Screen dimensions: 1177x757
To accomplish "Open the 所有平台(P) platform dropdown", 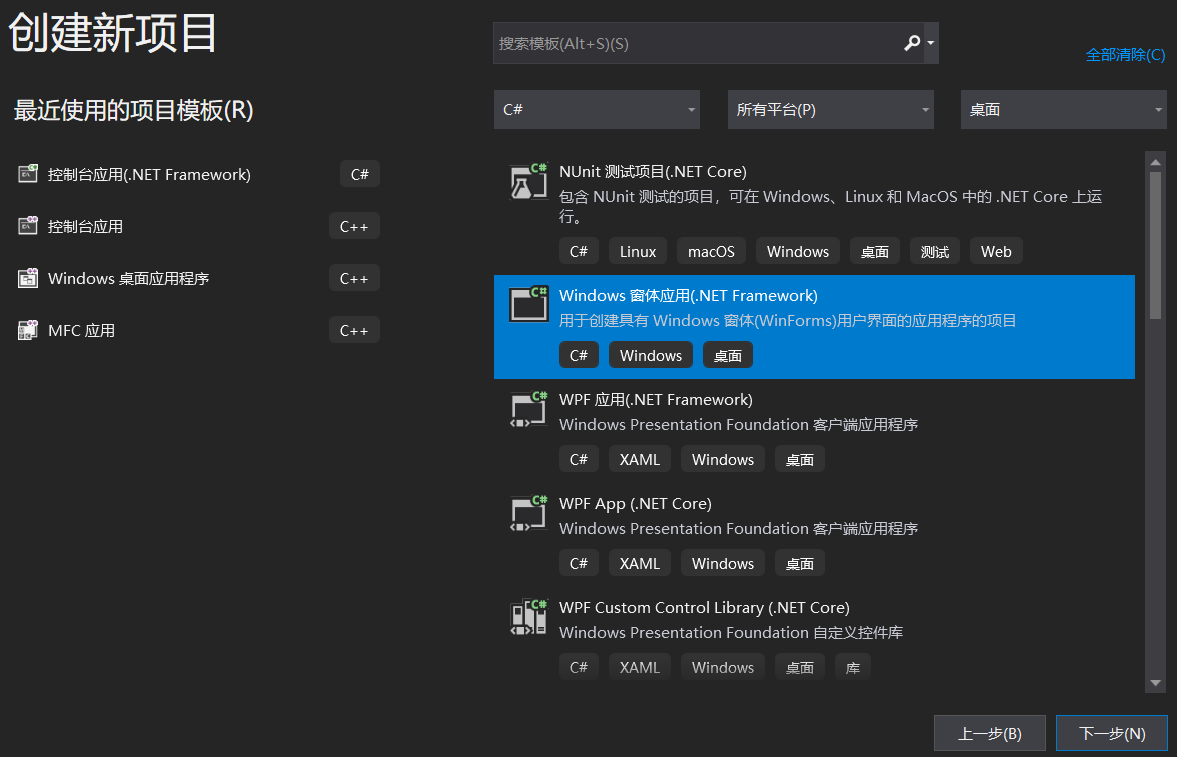I will (x=830, y=110).
